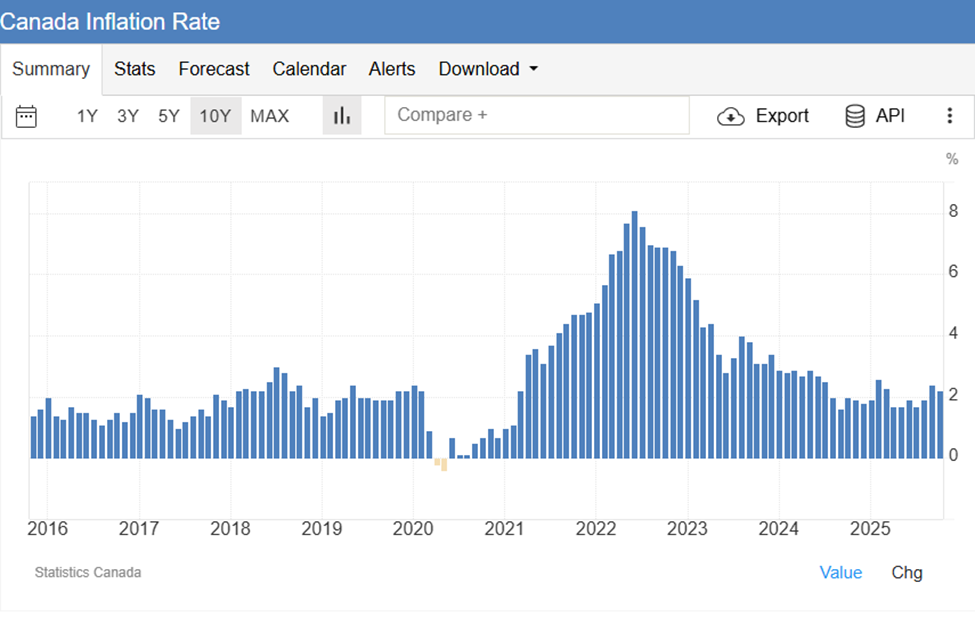The height and width of the screenshot is (624, 975).
Task: Set chart range to 1Y
Action: [x=87, y=116]
